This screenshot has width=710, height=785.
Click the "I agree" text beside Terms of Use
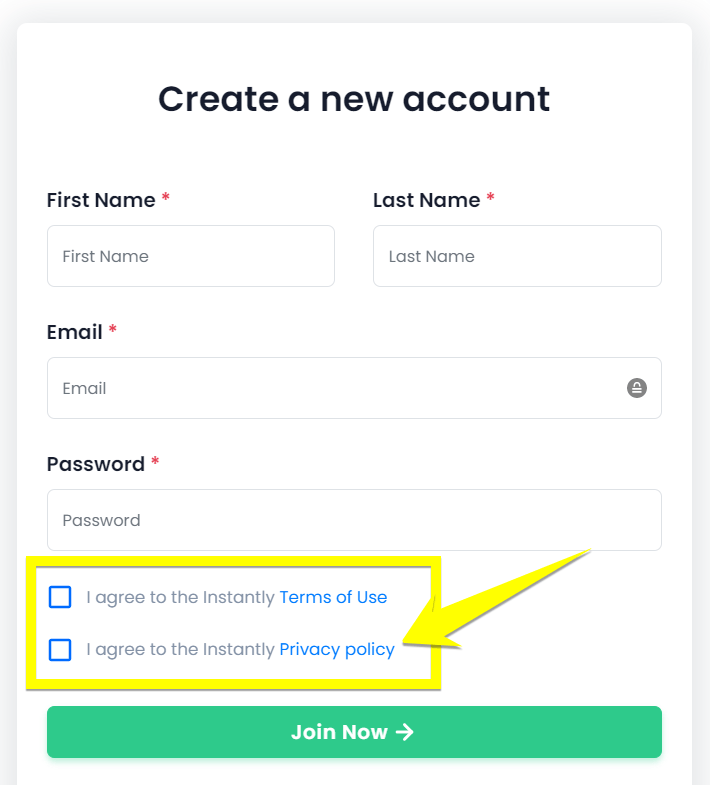pyautogui.click(x=180, y=597)
